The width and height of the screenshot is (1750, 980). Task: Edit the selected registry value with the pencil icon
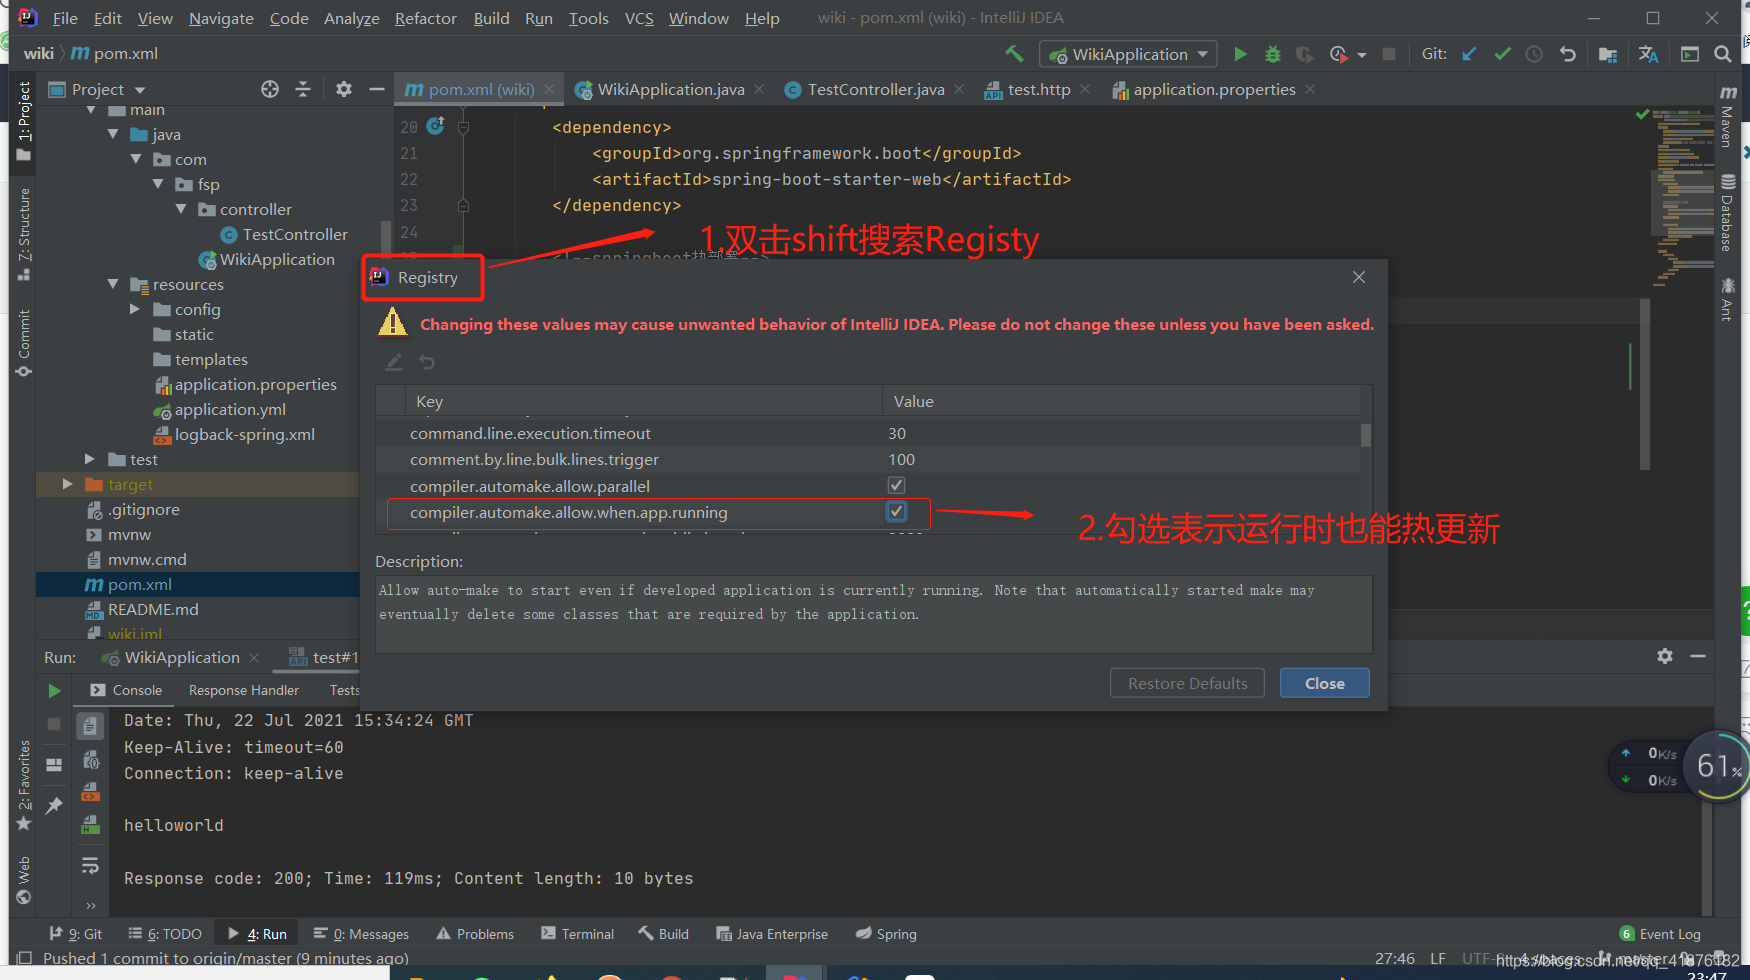click(394, 362)
